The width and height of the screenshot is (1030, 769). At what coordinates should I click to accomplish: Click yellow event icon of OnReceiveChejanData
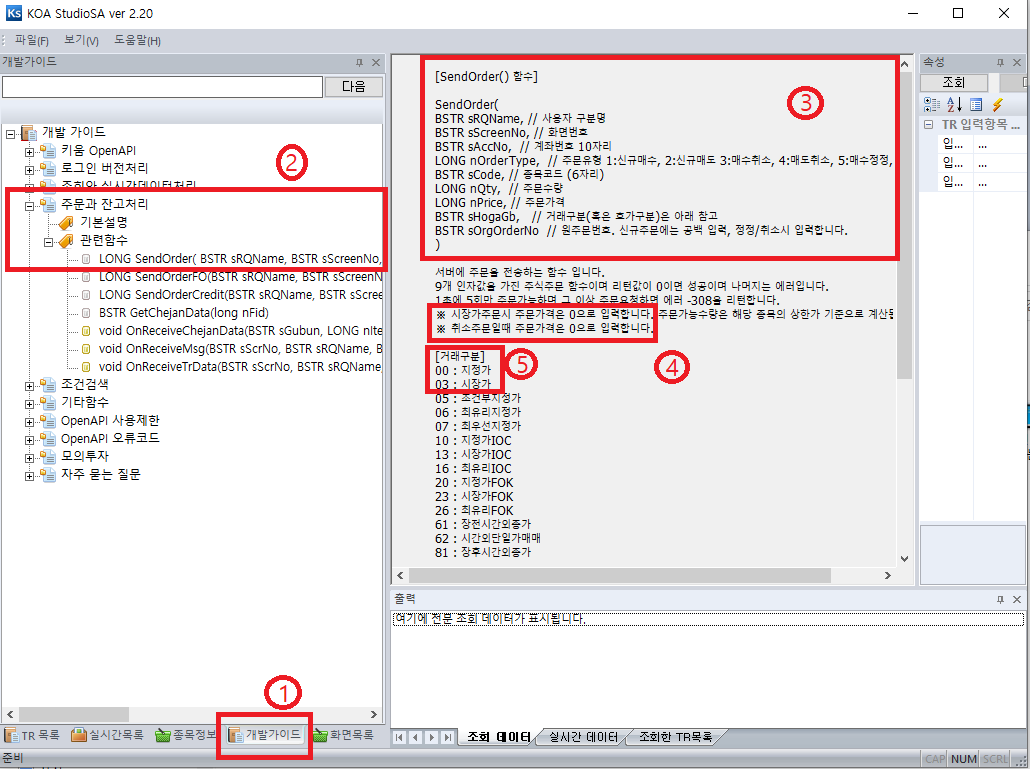[x=86, y=331]
